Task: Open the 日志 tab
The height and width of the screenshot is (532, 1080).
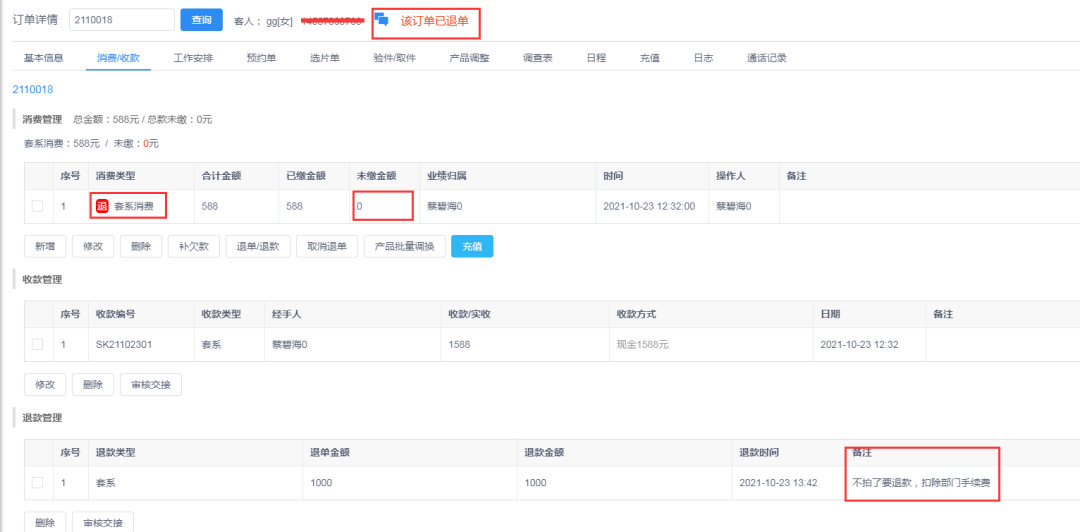Action: [x=703, y=58]
